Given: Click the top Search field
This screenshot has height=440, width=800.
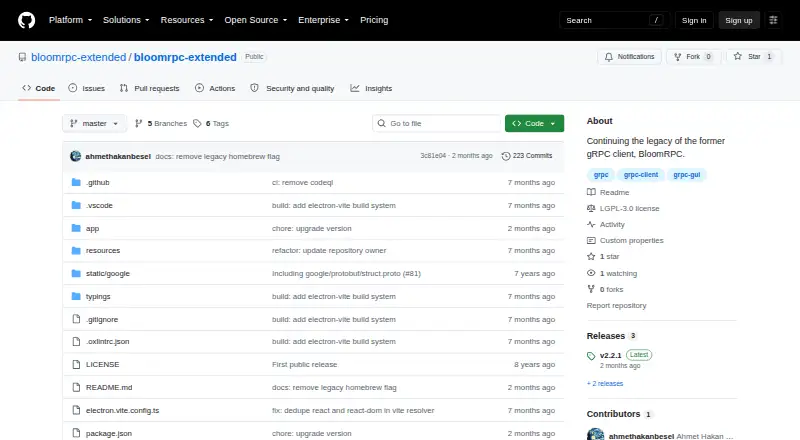Looking at the screenshot, I should [614, 20].
